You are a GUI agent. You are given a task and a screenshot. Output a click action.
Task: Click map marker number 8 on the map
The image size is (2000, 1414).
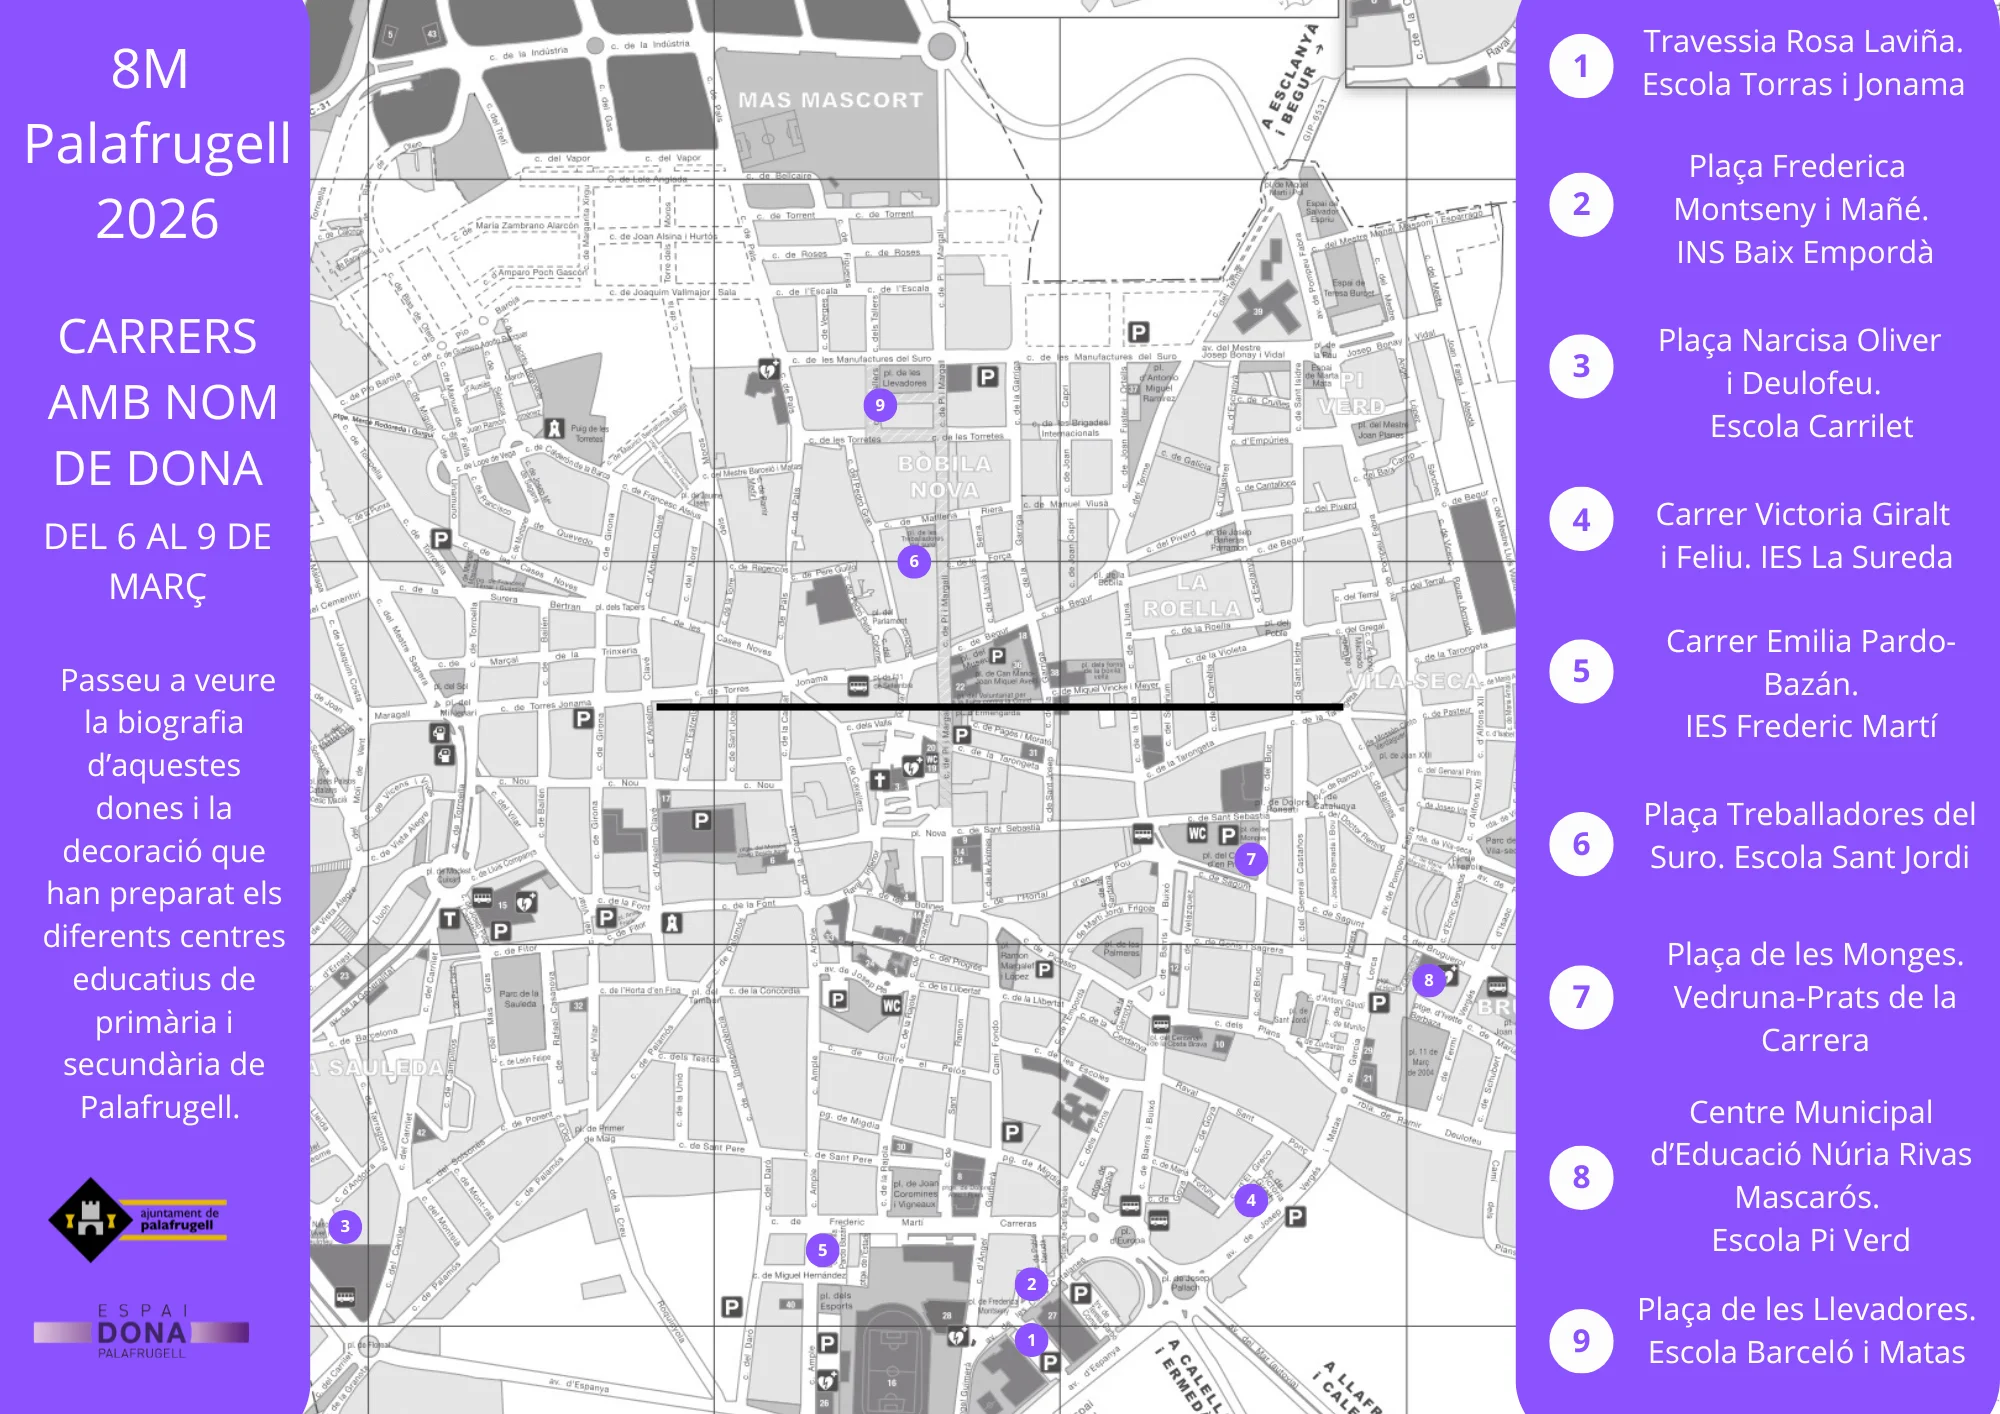coord(1429,980)
